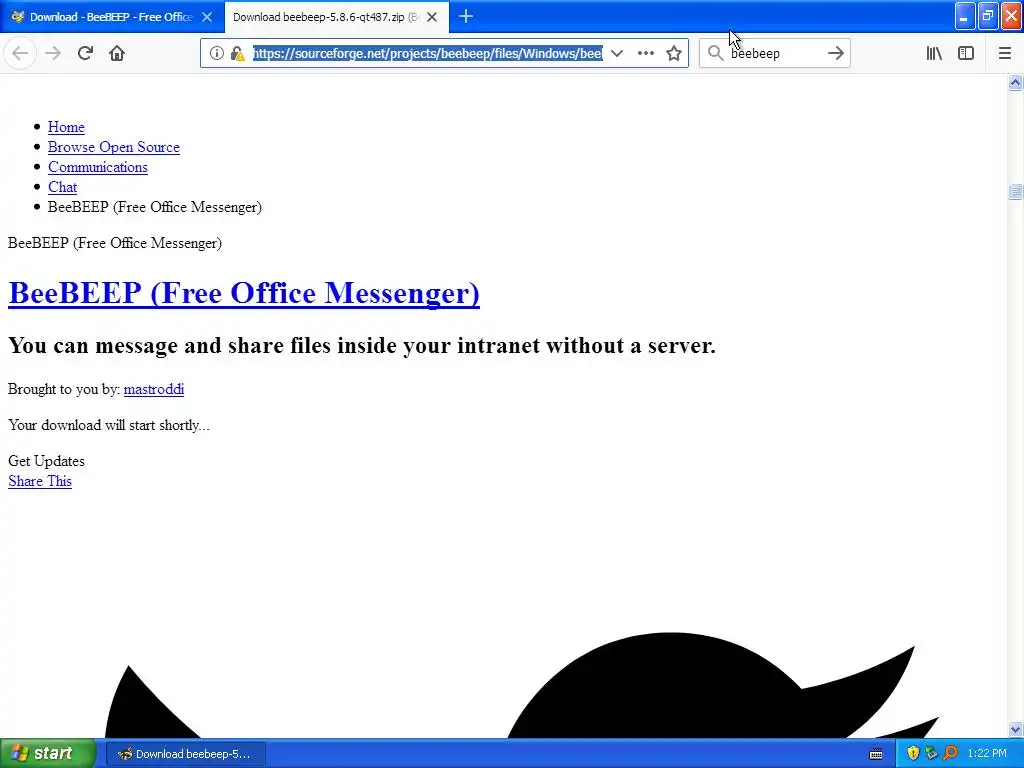Click the keyboard icon in the taskbar

click(876, 754)
